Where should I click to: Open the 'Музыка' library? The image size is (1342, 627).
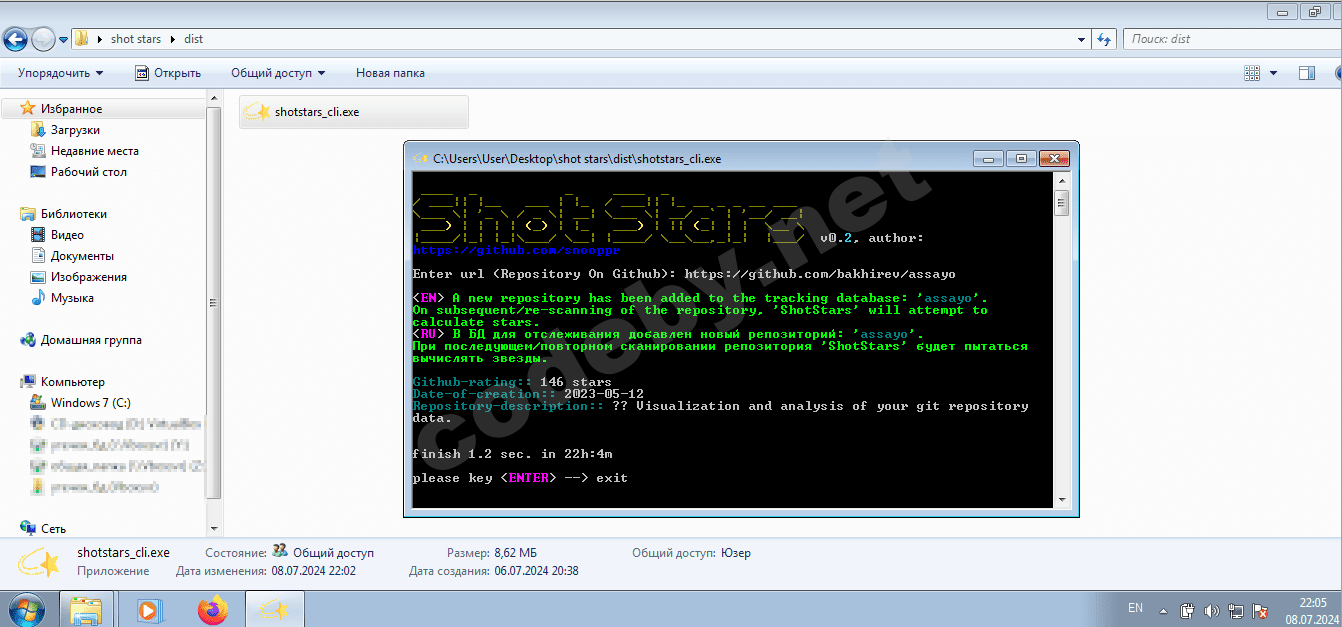pyautogui.click(x=72, y=298)
